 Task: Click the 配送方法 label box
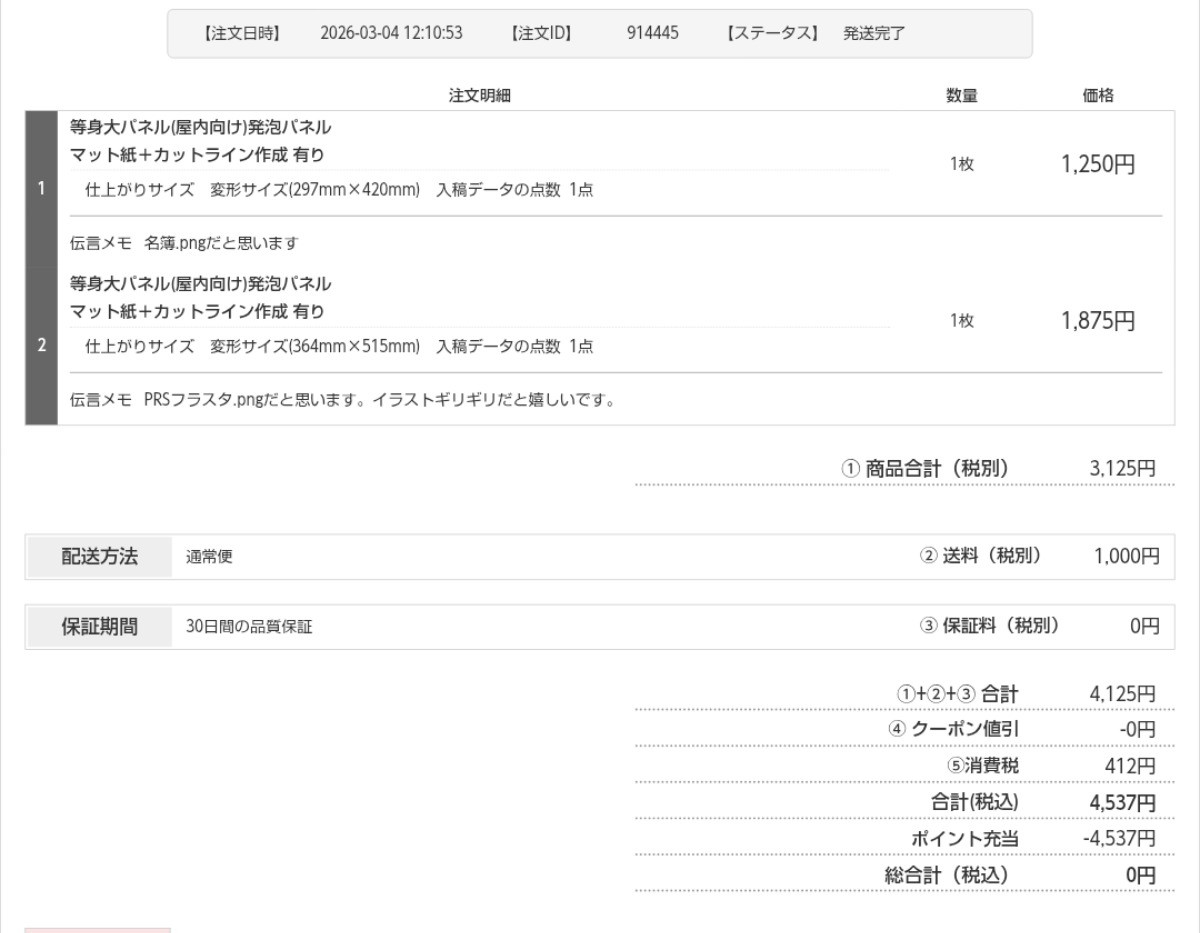pyautogui.click(x=100, y=557)
